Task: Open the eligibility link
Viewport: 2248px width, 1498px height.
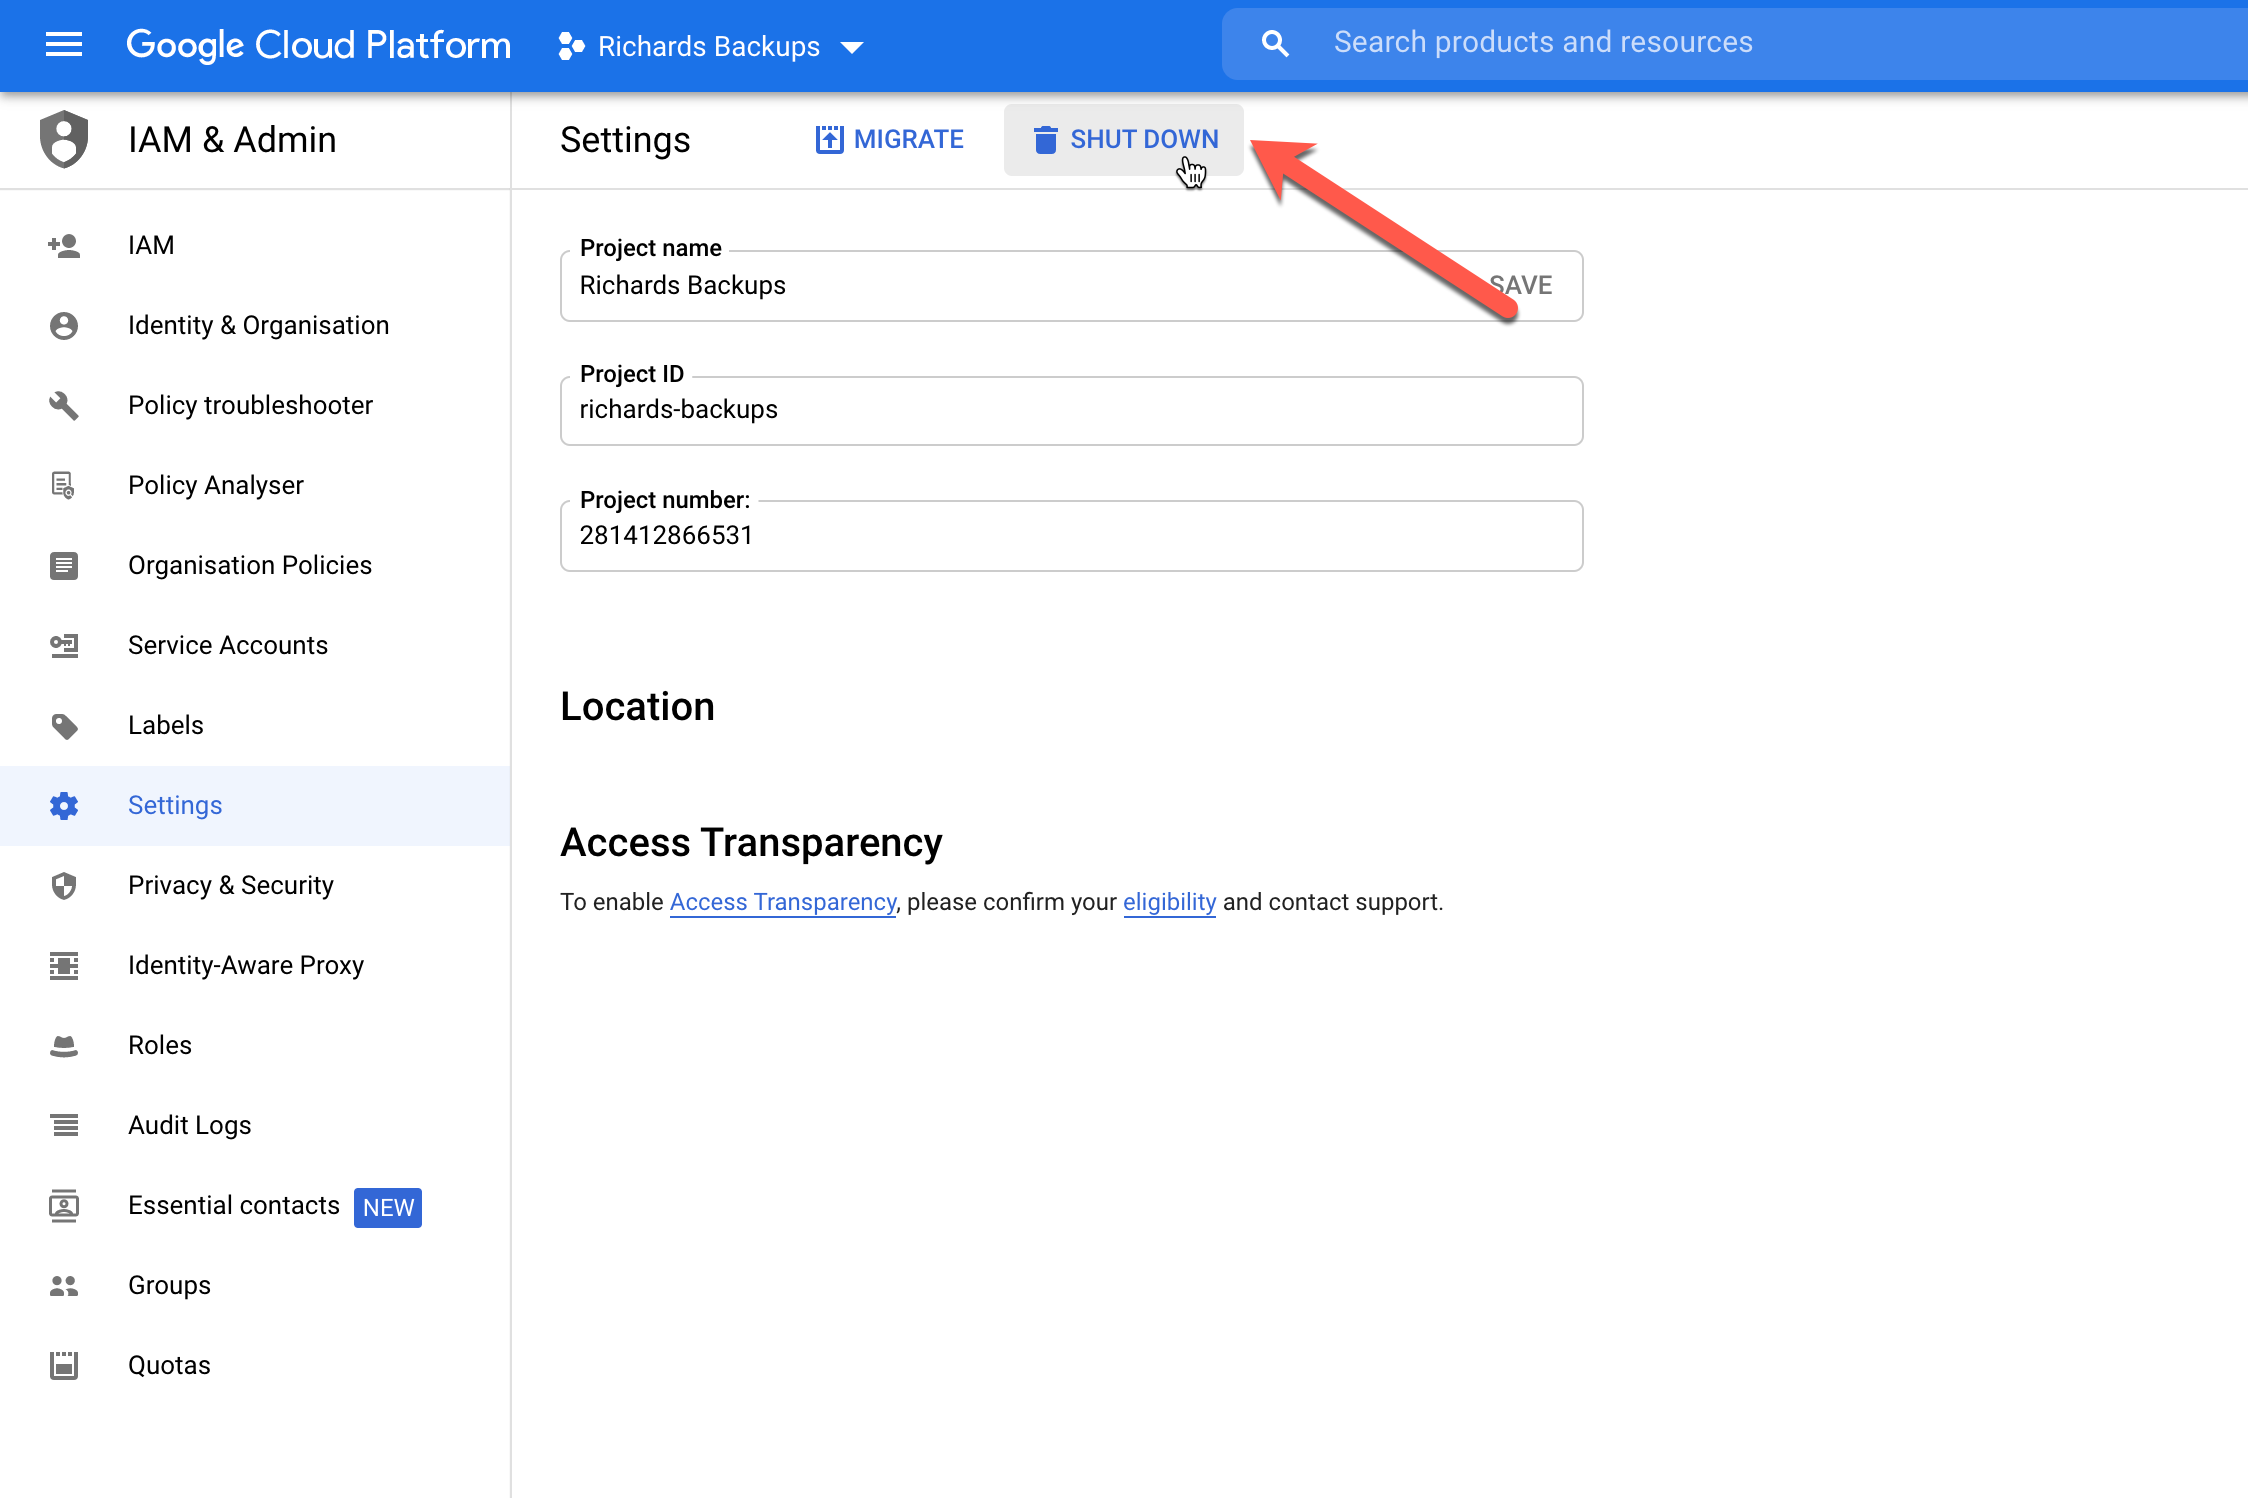Action: pyautogui.click(x=1169, y=902)
